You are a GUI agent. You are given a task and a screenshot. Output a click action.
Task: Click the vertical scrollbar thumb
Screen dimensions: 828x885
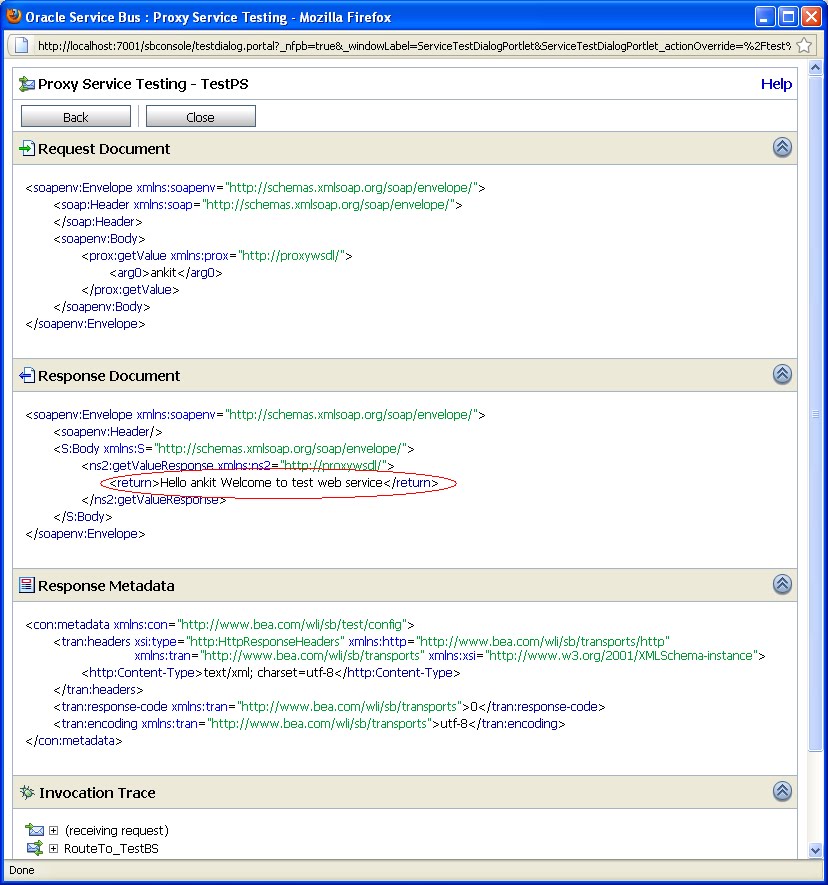815,414
